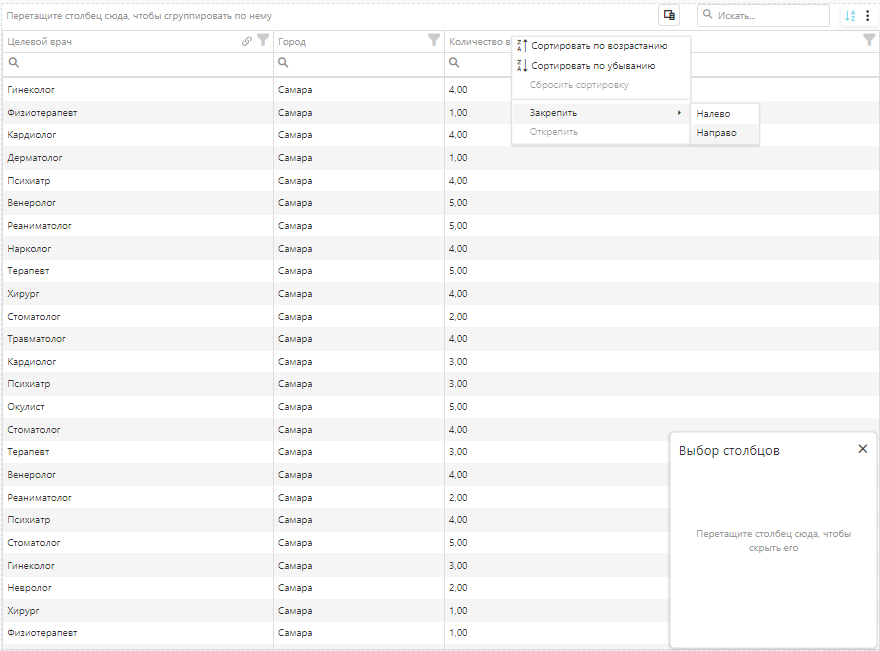Select Сортировать по возрастанию
This screenshot has height=651, width=880.
point(599,46)
